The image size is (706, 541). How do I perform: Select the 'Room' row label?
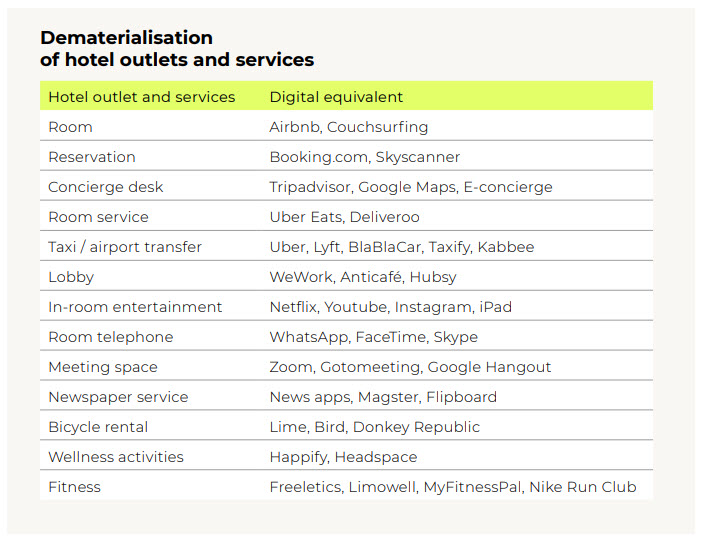click(70, 127)
